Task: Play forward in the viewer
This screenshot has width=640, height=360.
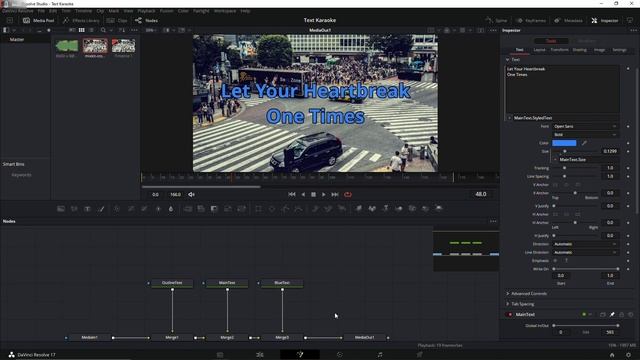Action: click(x=324, y=195)
